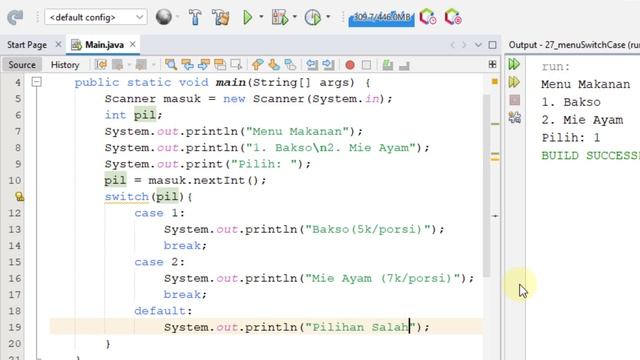Viewport: 640px width, 360px height.
Task: Click the lightbulb hint beside the switch statement
Action: click(x=19, y=197)
